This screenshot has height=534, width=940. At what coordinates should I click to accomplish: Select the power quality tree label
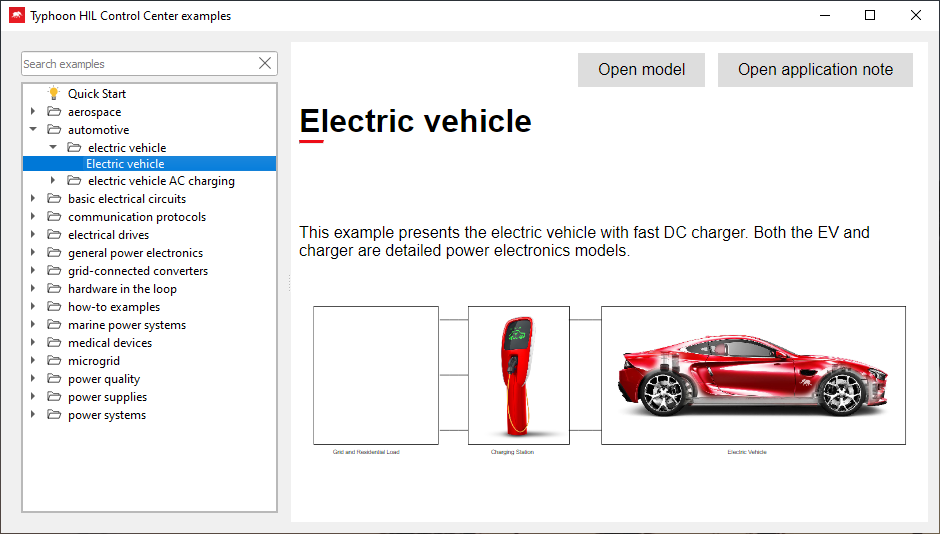[x=104, y=379]
